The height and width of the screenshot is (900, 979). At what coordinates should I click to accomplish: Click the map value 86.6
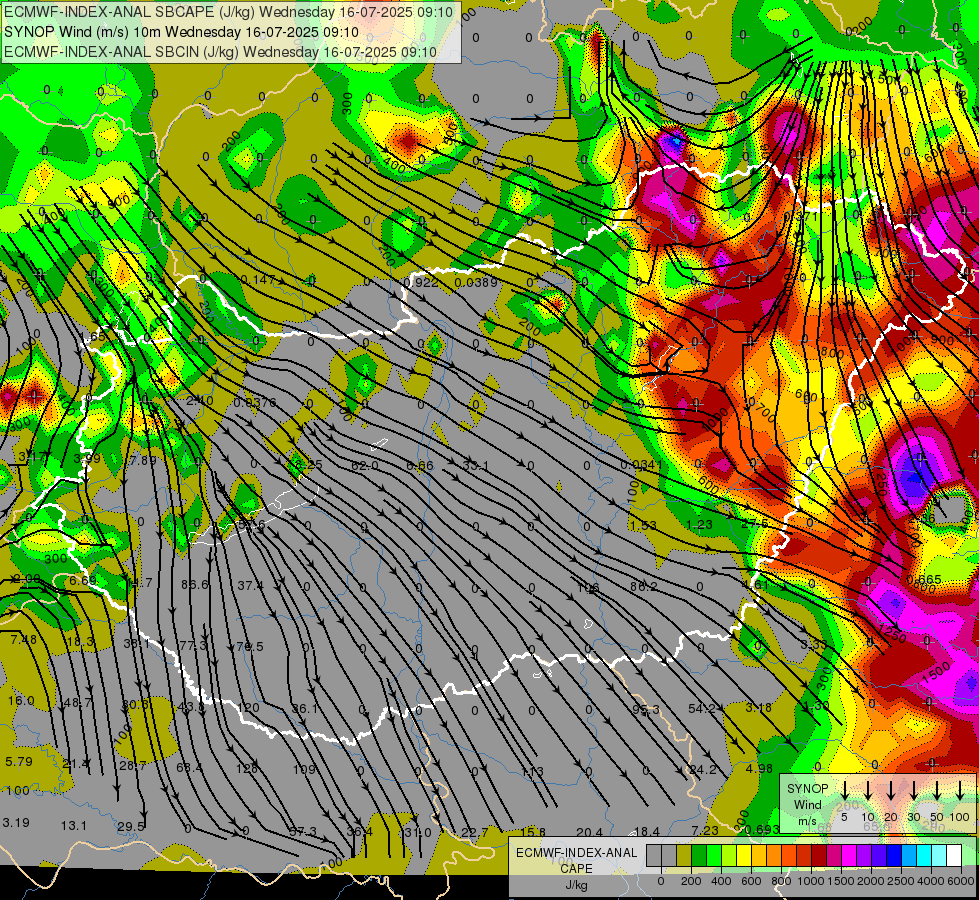click(x=194, y=585)
